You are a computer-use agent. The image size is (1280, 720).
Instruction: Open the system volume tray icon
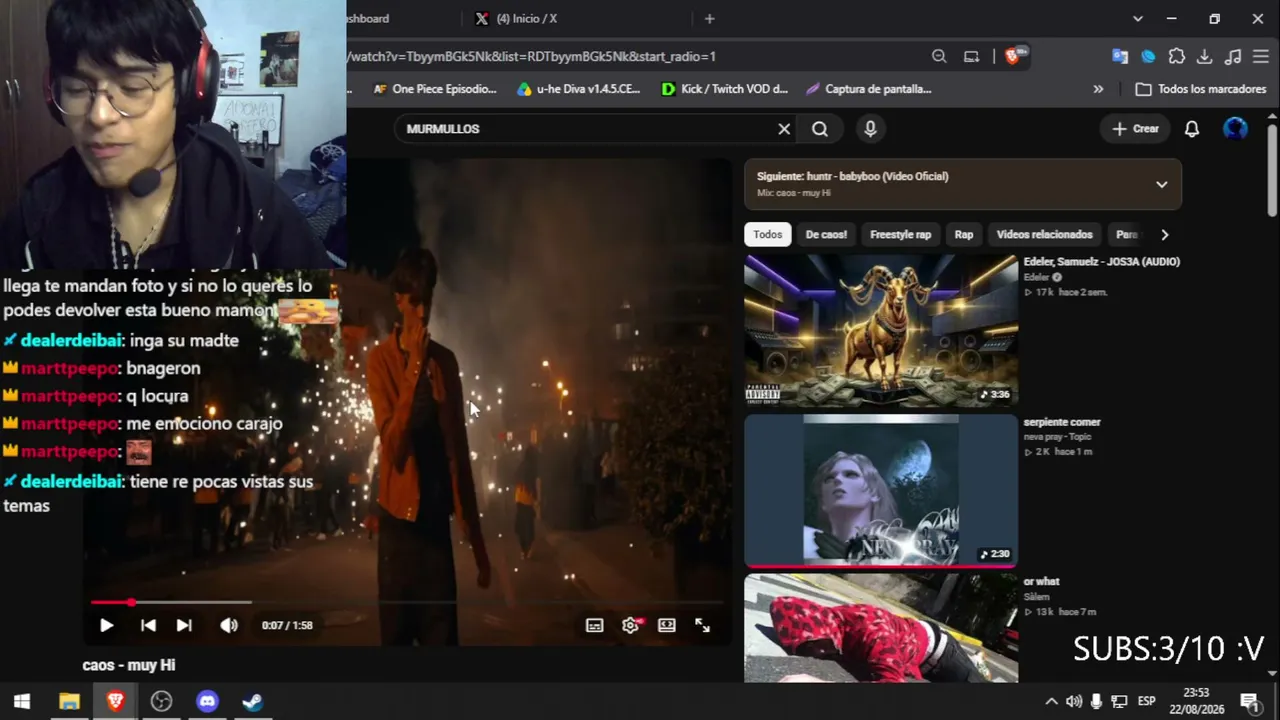(1073, 701)
